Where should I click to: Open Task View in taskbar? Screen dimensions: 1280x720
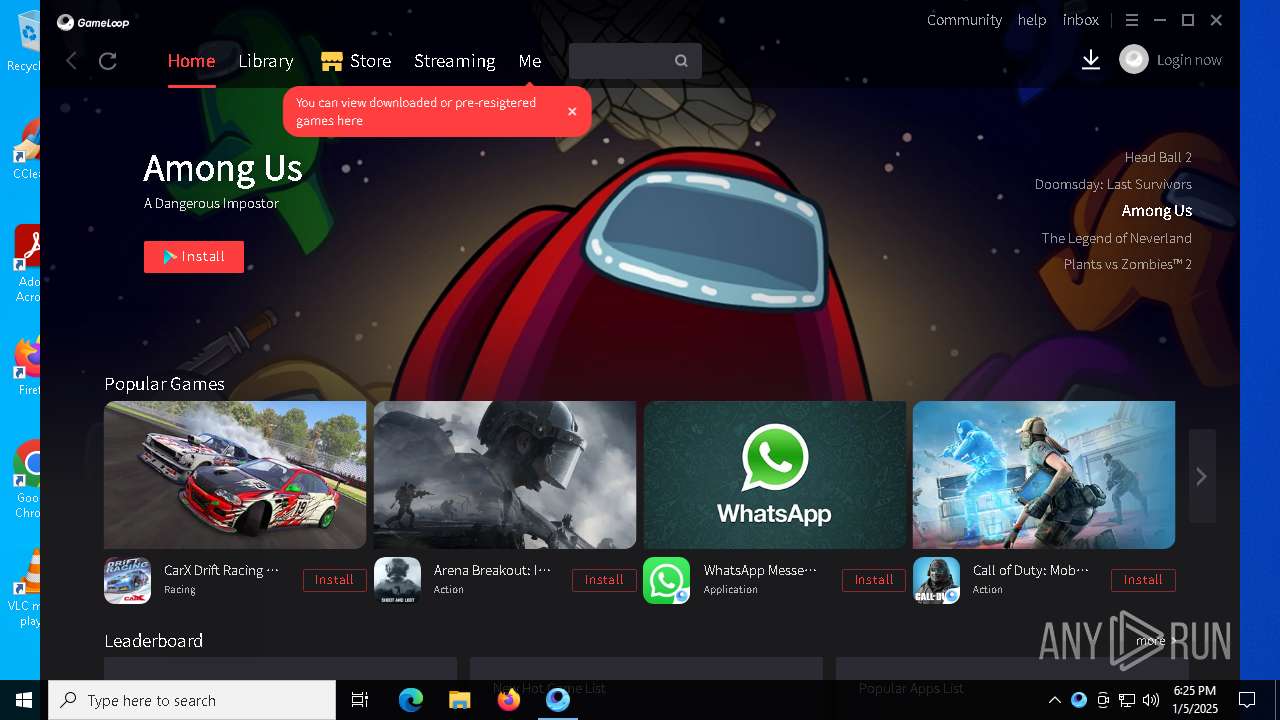pos(360,700)
